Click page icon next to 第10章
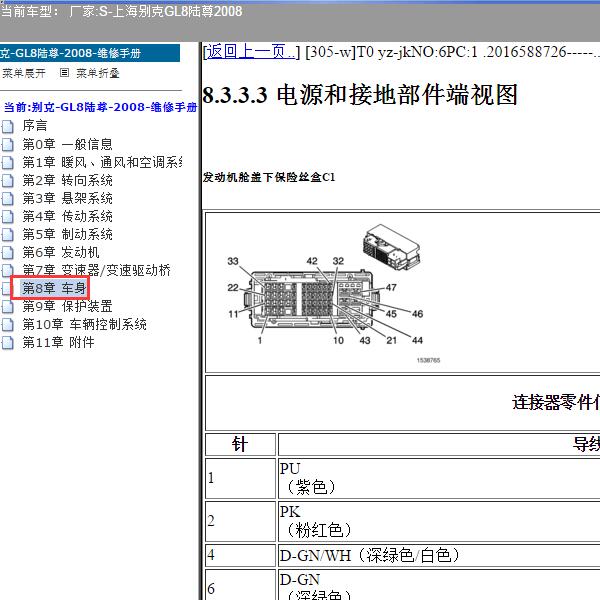Image resolution: width=600 pixels, height=600 pixels. [x=8, y=324]
